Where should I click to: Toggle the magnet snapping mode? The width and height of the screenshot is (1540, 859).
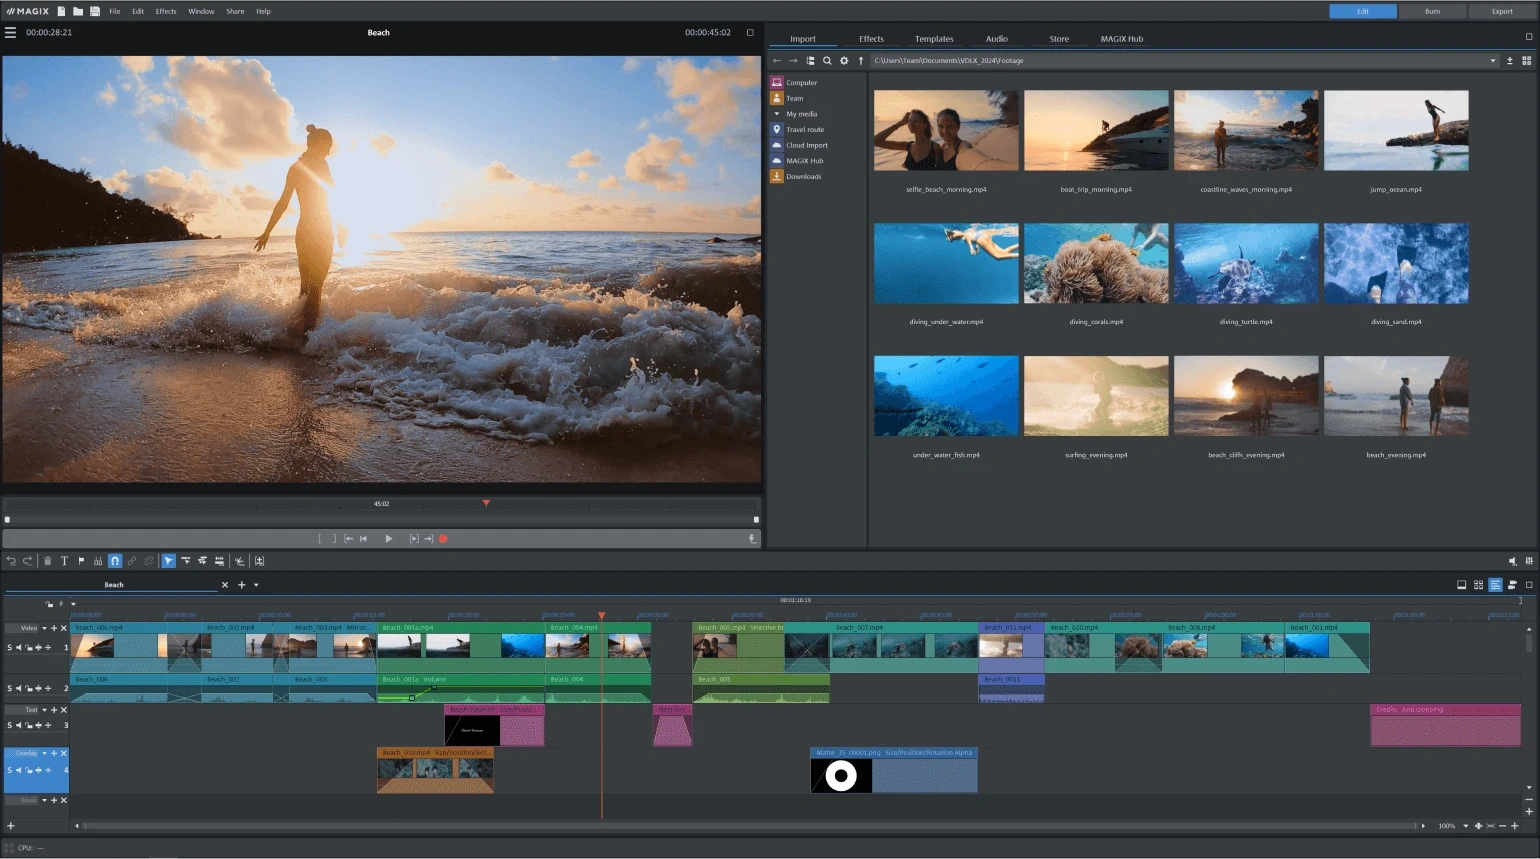(115, 562)
